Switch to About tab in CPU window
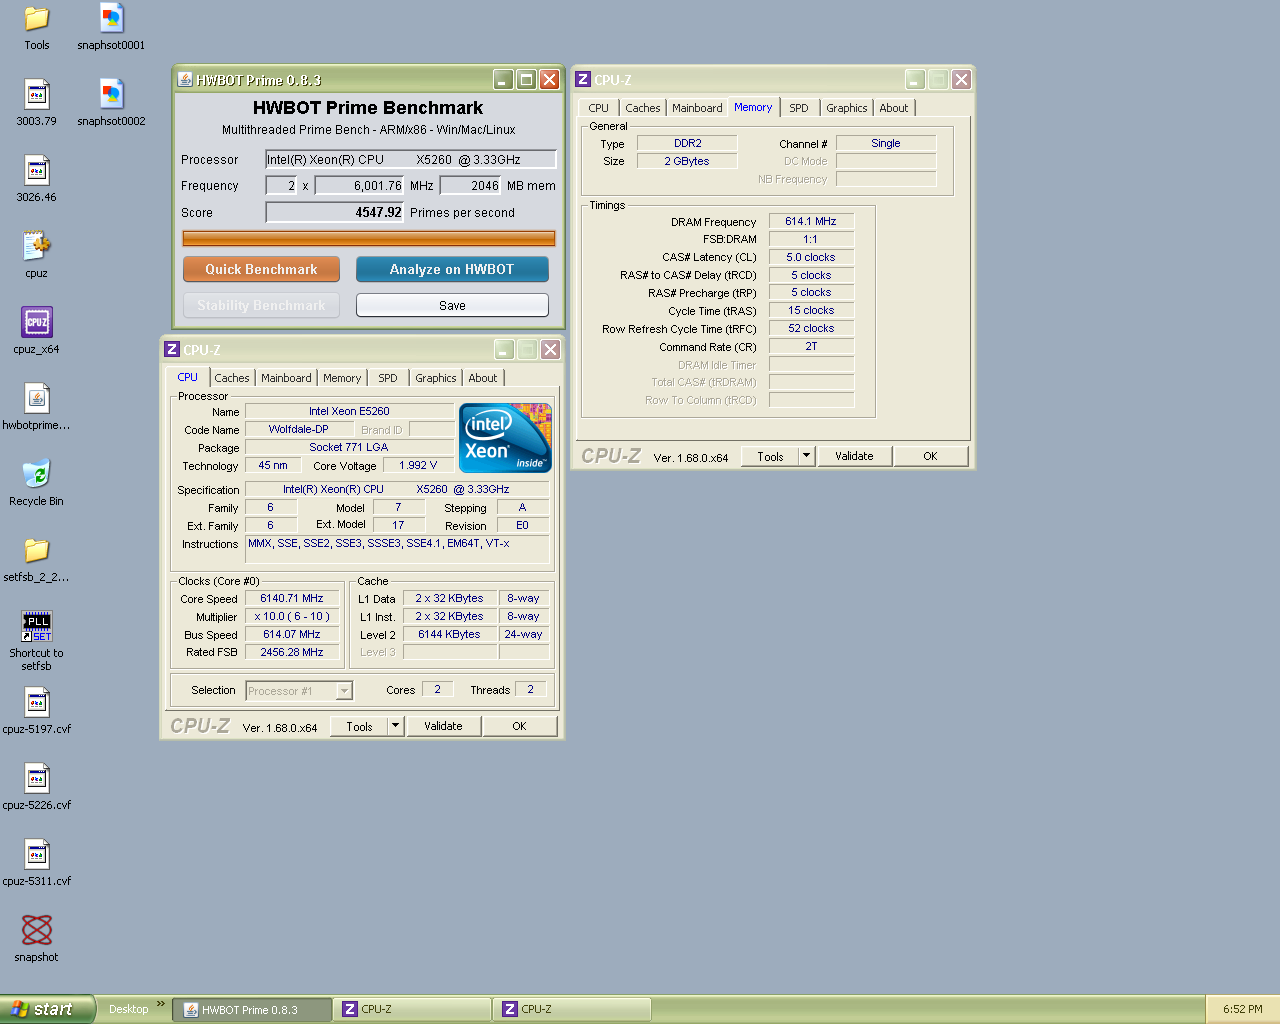Image resolution: width=1280 pixels, height=1024 pixels. click(x=483, y=378)
